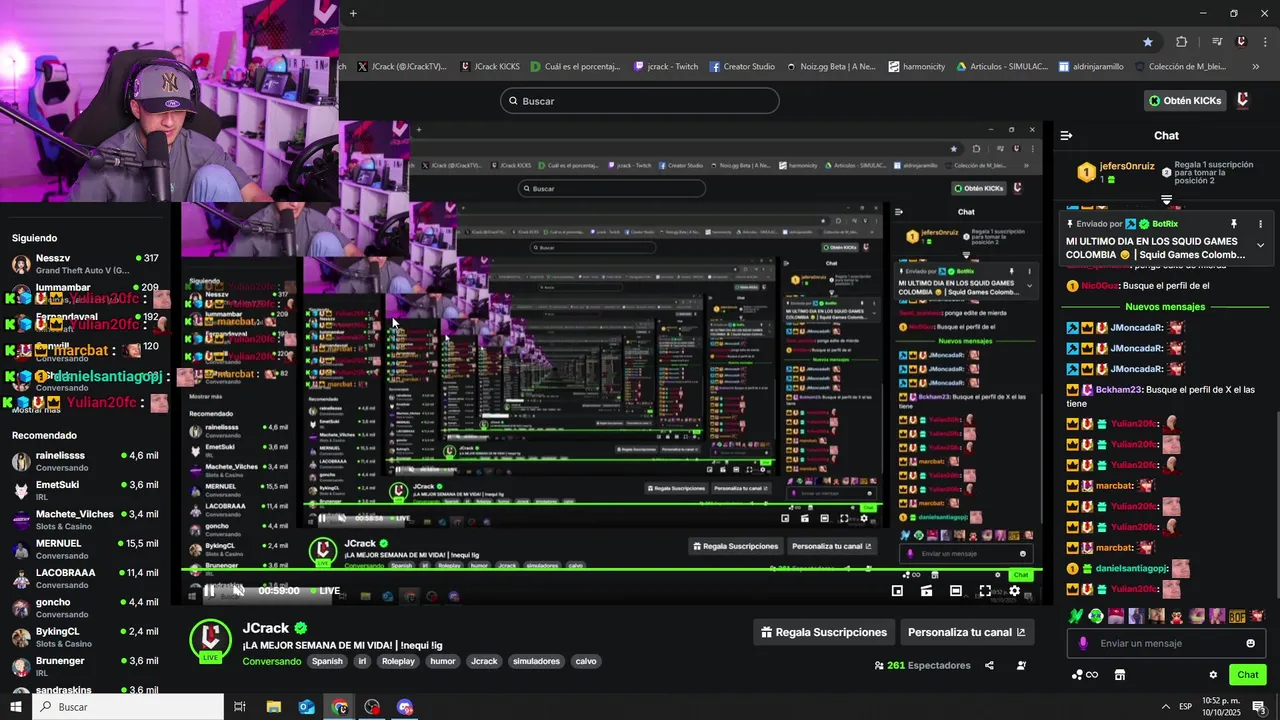Select the calvo tag

pyautogui.click(x=586, y=661)
